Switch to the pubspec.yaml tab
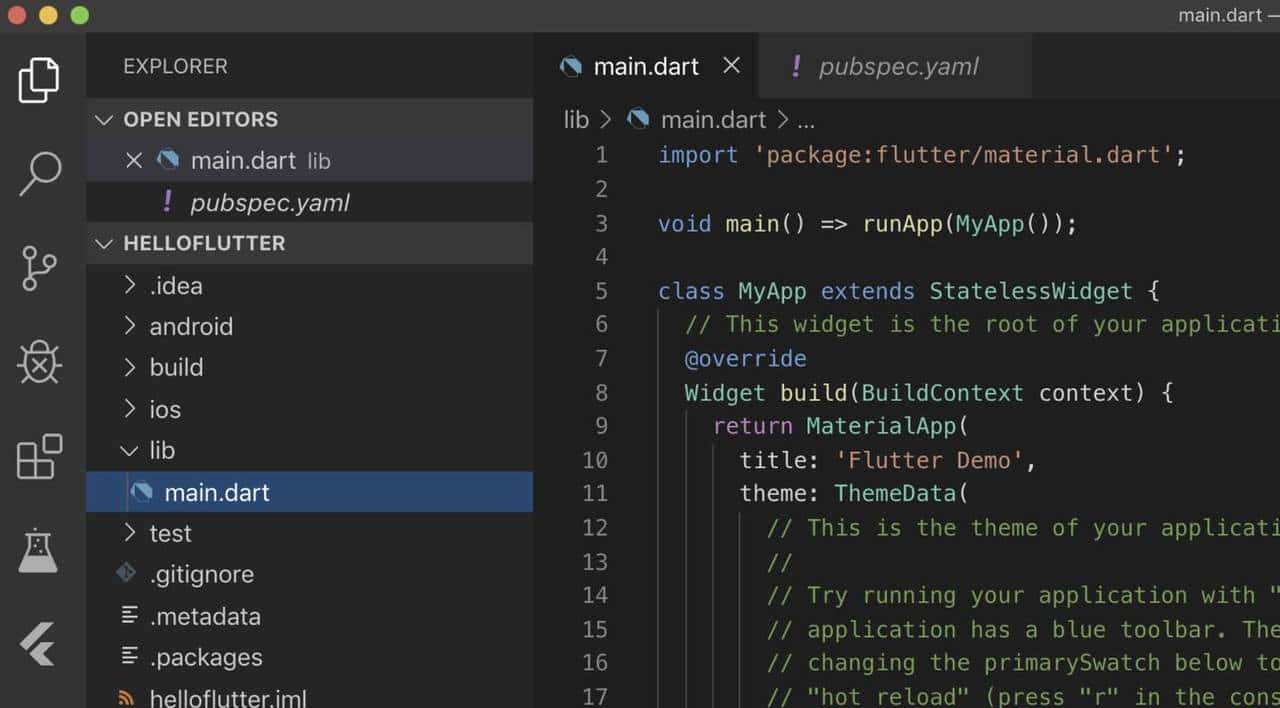Viewport: 1280px width, 708px height. 897,67
